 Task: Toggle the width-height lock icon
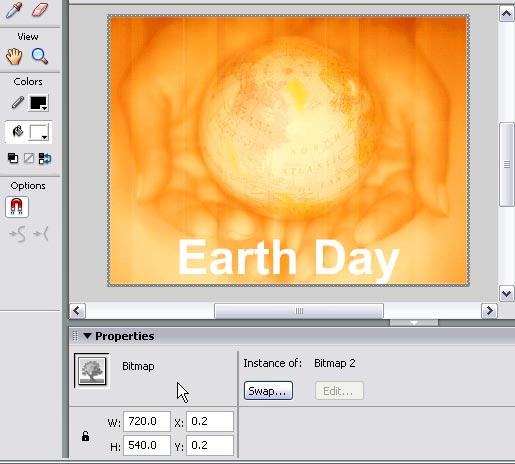click(x=85, y=436)
